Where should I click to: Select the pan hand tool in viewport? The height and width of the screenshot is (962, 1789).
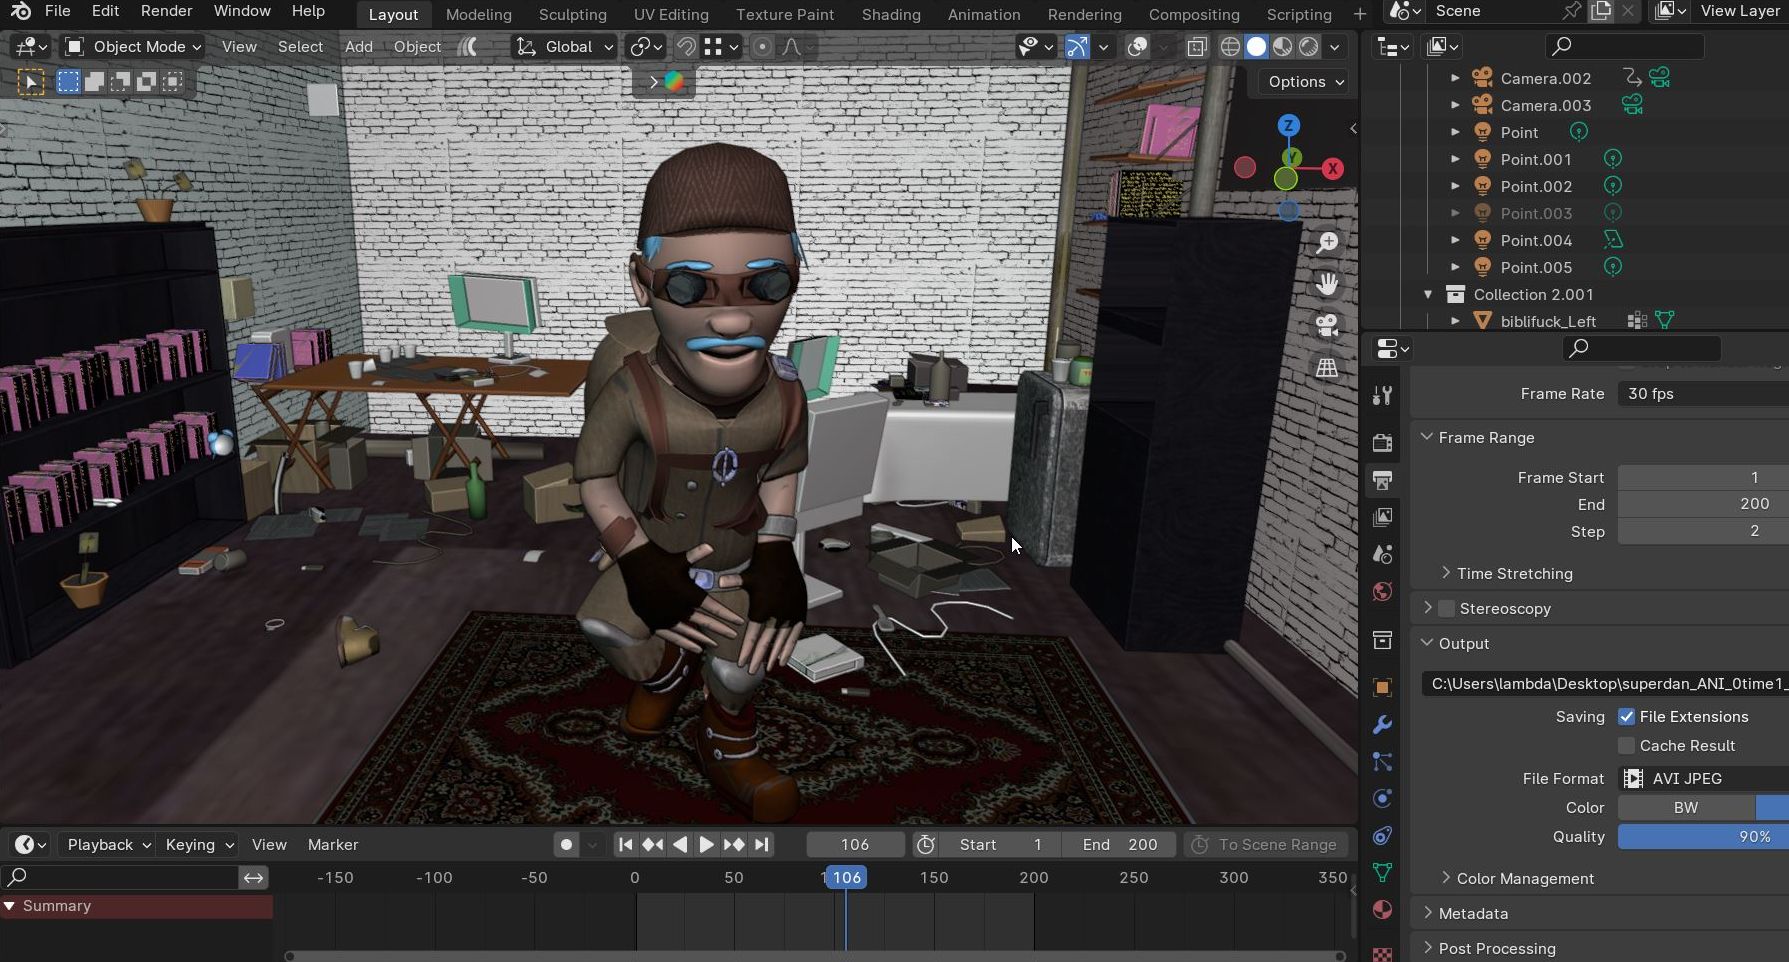point(1327,285)
